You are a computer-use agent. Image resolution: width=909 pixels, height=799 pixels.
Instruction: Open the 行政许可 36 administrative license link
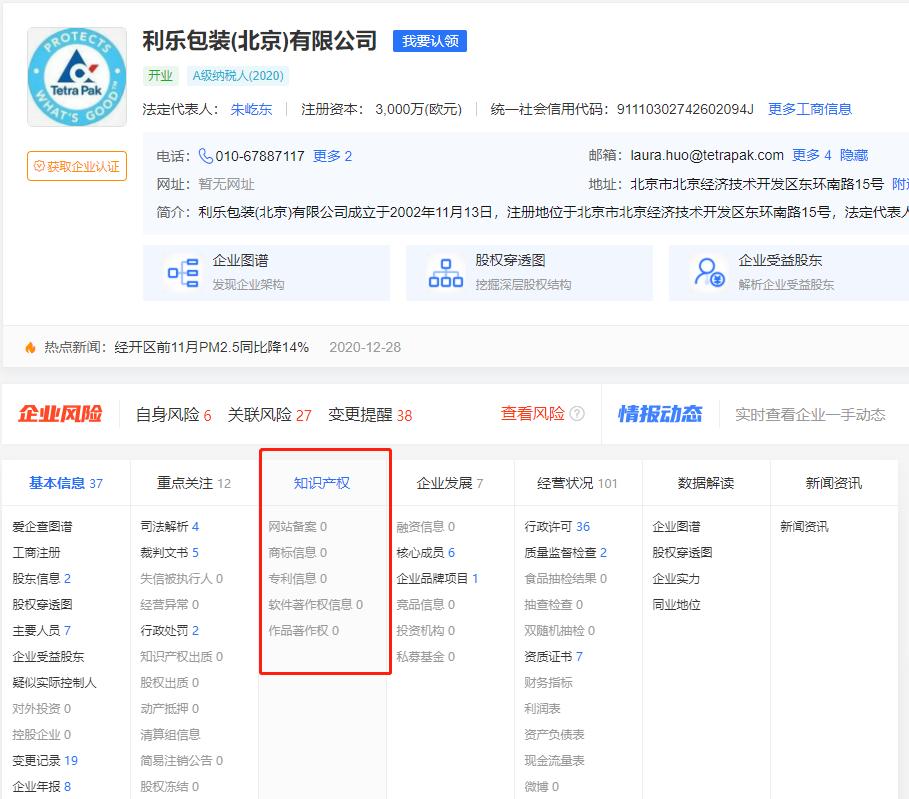click(558, 525)
